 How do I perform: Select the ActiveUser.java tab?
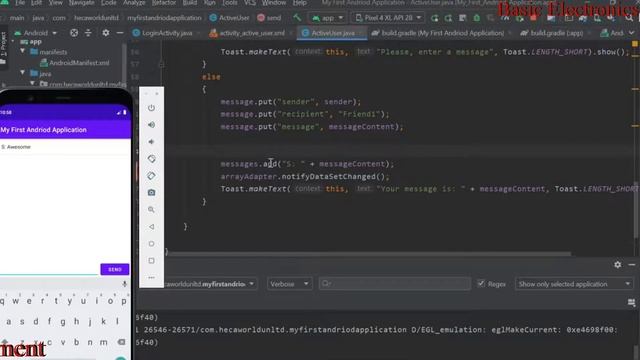coord(332,33)
